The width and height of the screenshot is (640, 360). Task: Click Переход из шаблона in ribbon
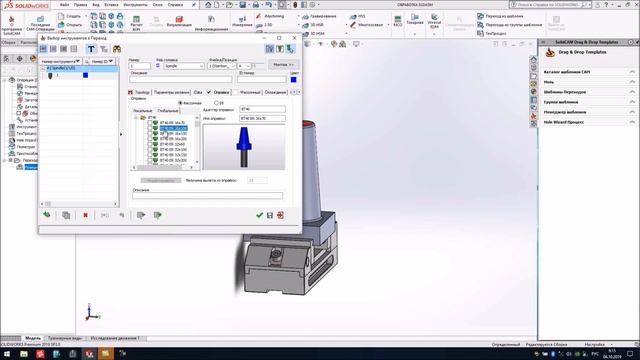[500, 16]
